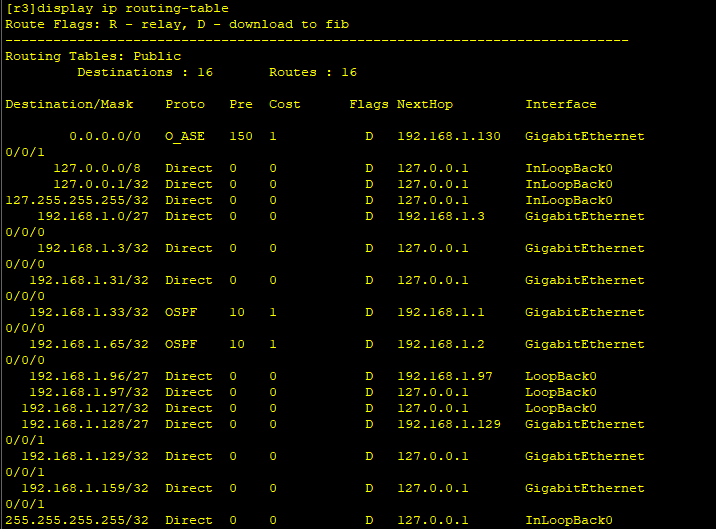Click the 'Flags' column header
Viewport: 716px width, 529px height.
tap(369, 104)
